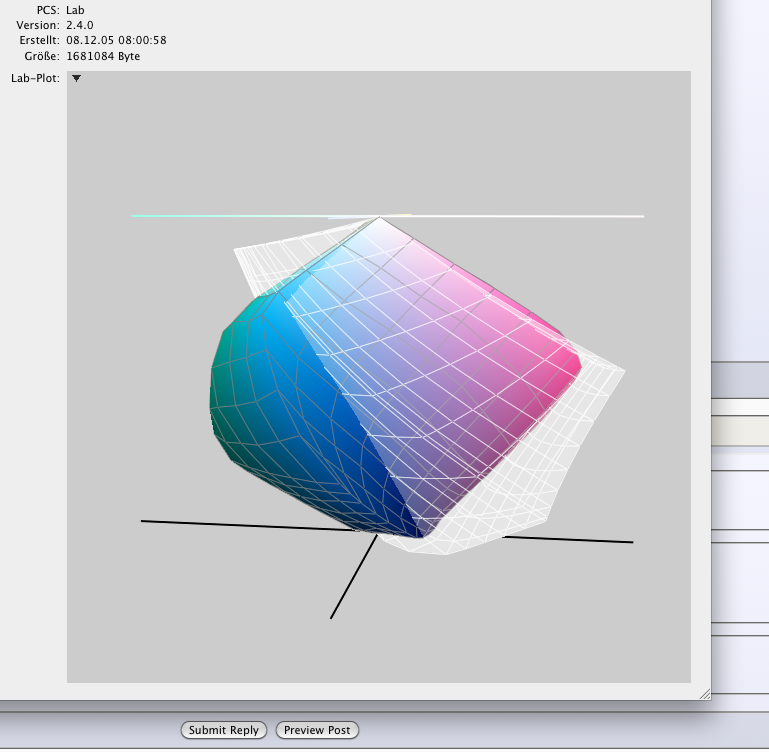Click the 'Größe:' label
This screenshot has height=752, width=769.
coord(42,56)
